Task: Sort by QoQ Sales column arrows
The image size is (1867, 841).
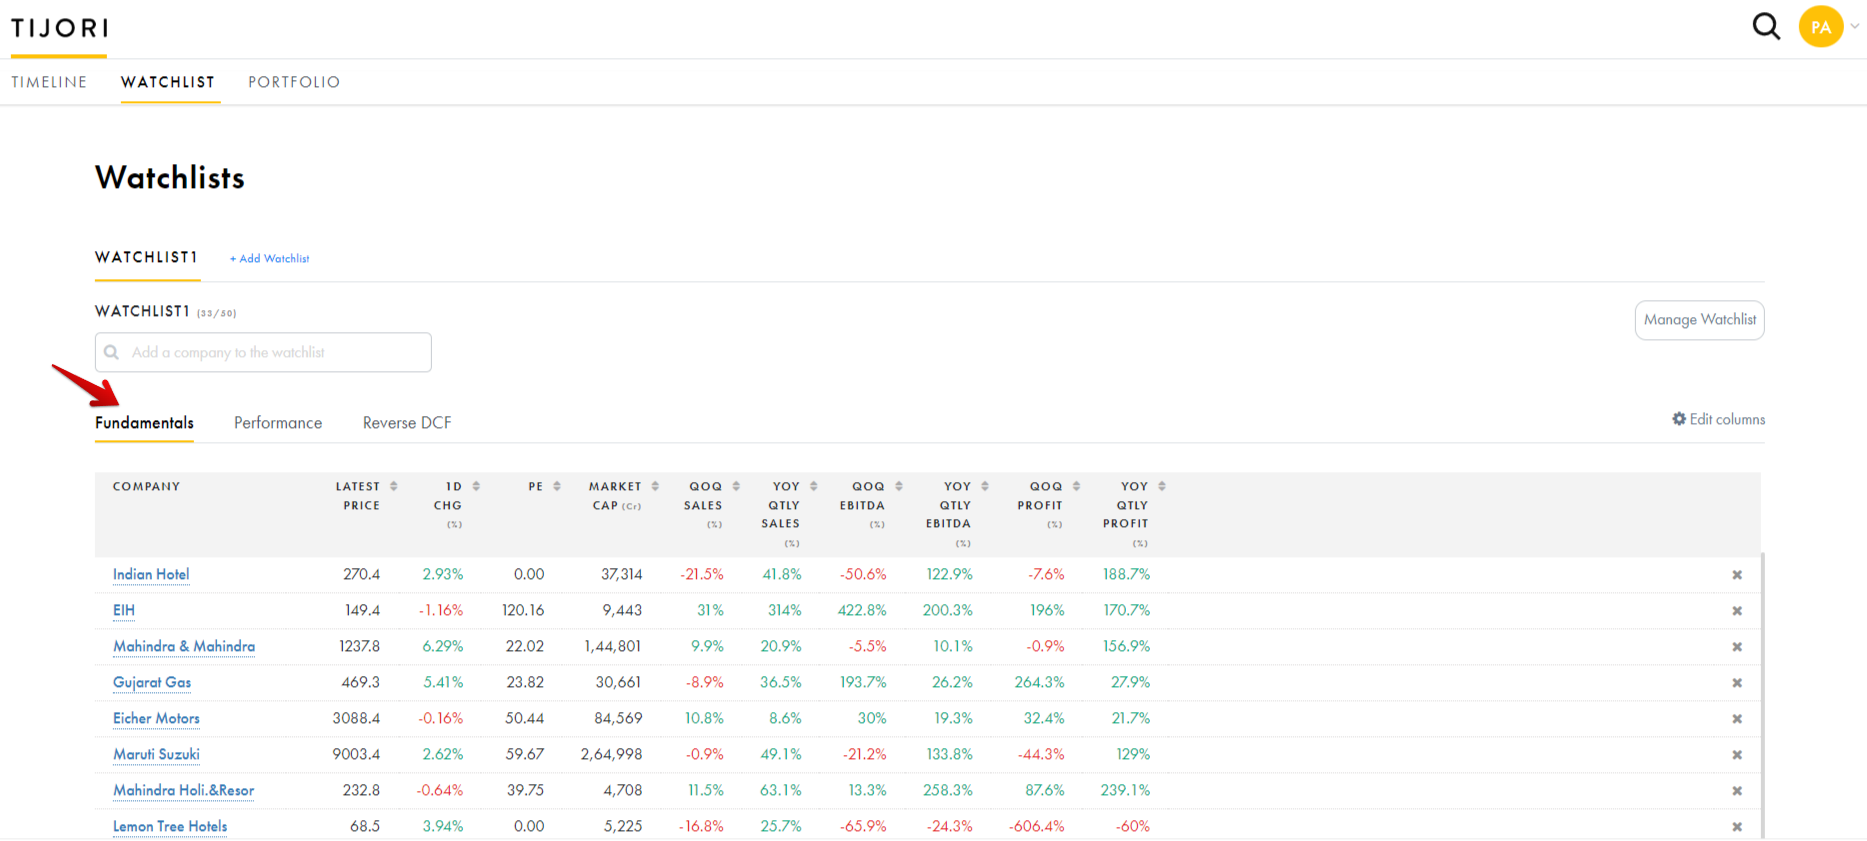Action: coord(736,486)
